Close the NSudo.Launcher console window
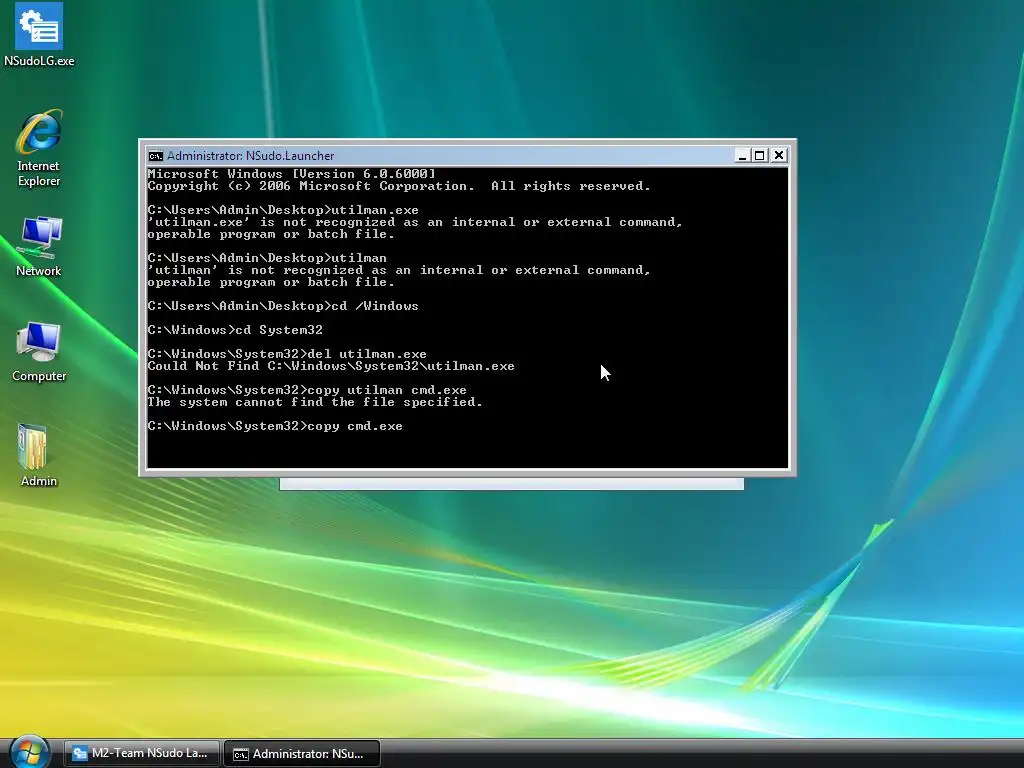Screen dimensions: 1024x768 779,155
